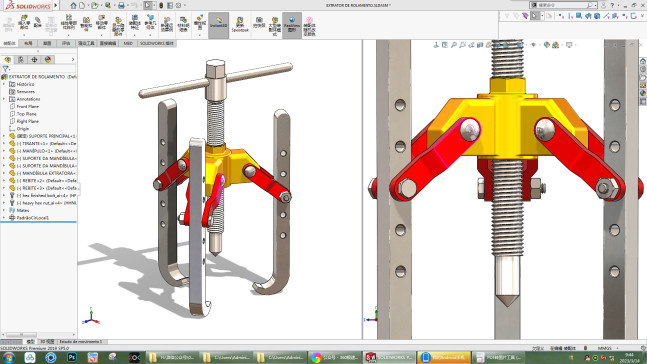Expand the MANÍPULO<1> component node
This screenshot has height=364, width=647.
[x=4, y=151]
